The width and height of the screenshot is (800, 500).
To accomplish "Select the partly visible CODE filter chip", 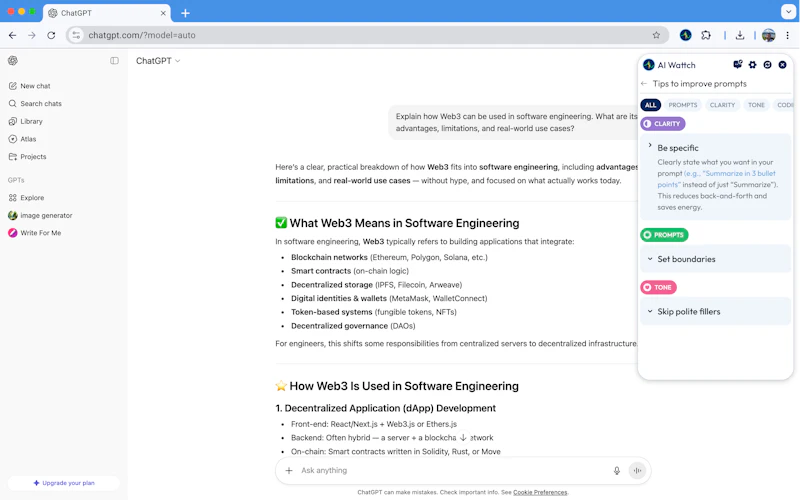I will (x=784, y=105).
